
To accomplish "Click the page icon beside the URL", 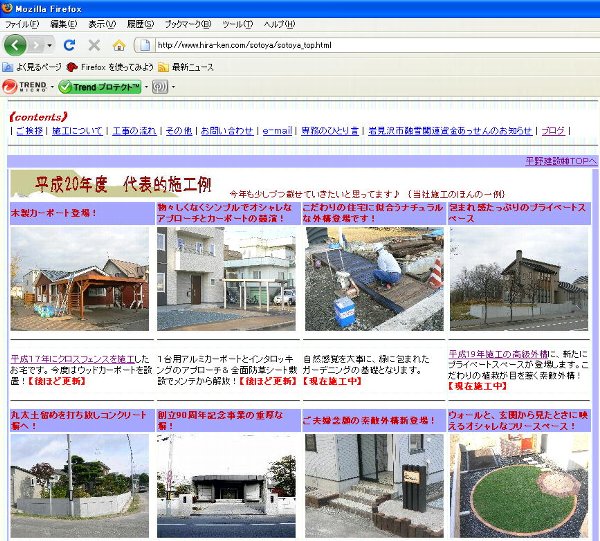I will [x=145, y=45].
